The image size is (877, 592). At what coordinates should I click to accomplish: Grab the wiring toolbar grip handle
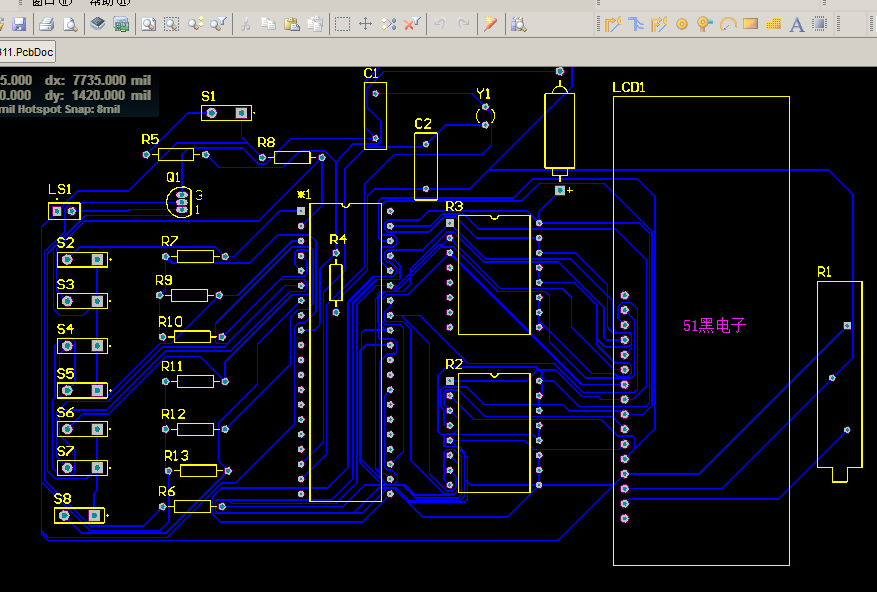[x=598, y=24]
